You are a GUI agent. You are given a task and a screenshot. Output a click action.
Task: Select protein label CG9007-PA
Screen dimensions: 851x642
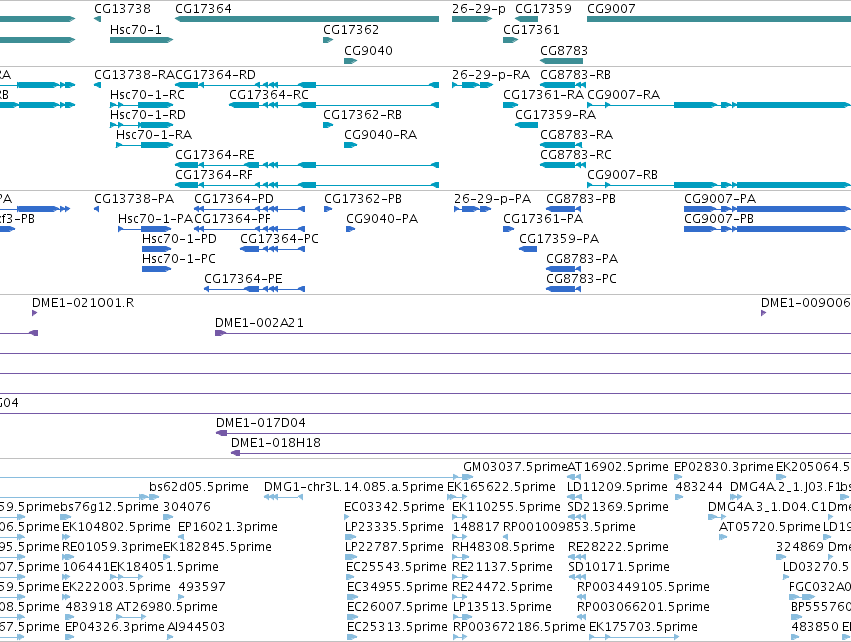pyautogui.click(x=720, y=199)
